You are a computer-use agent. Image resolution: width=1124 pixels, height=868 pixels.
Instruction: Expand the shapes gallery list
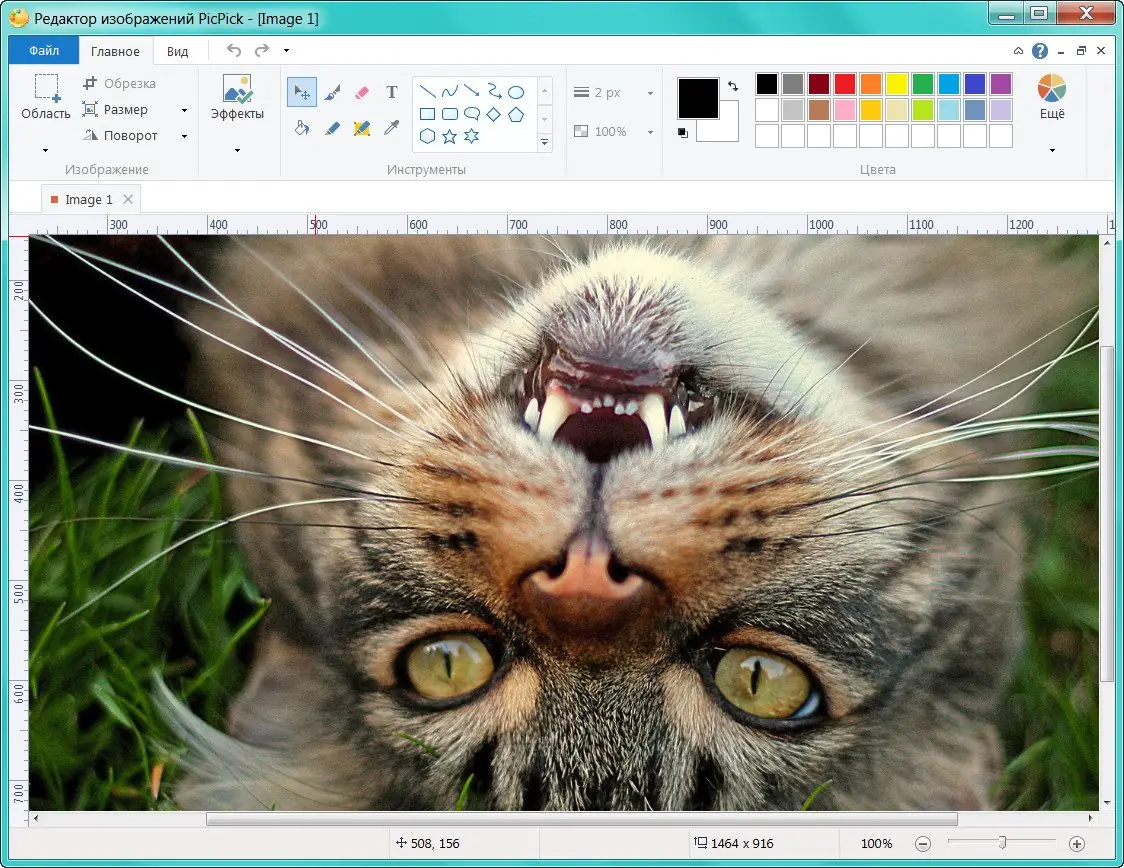(545, 142)
